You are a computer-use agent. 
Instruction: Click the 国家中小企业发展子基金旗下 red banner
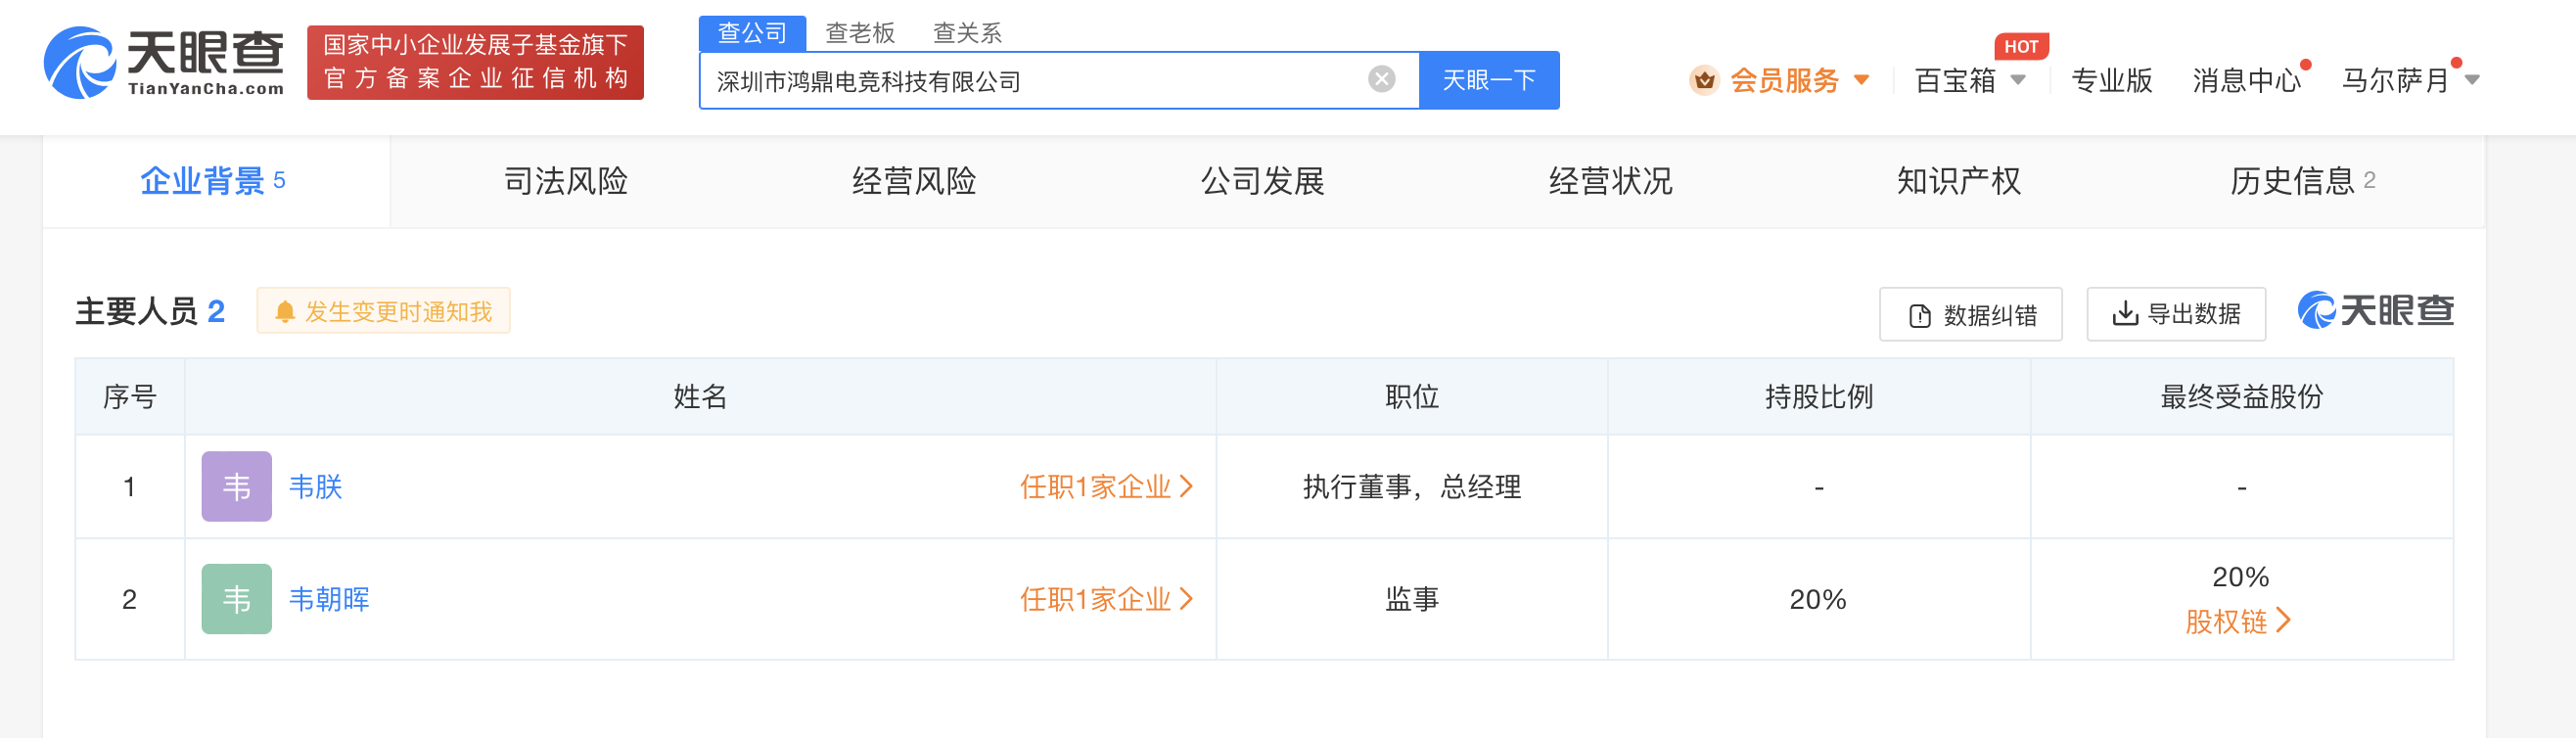pos(475,62)
